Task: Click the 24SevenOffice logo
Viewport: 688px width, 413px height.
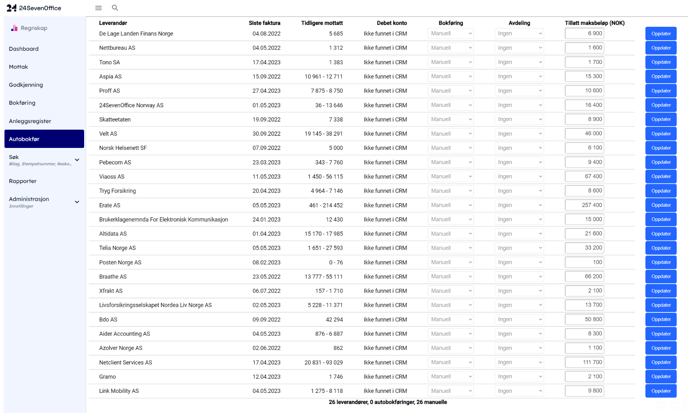Action: pos(34,8)
